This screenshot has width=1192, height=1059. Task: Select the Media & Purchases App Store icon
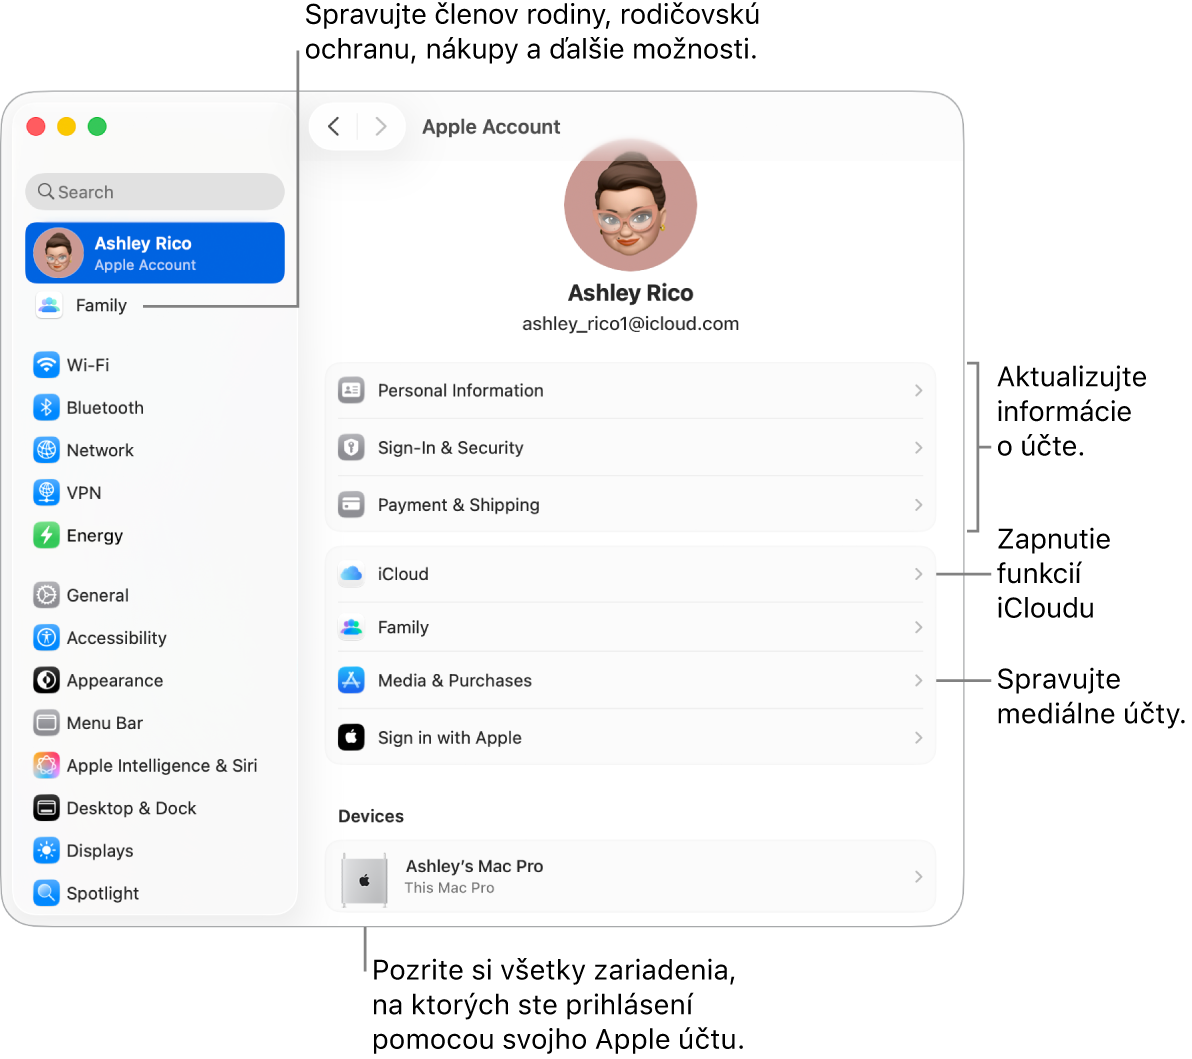(351, 680)
